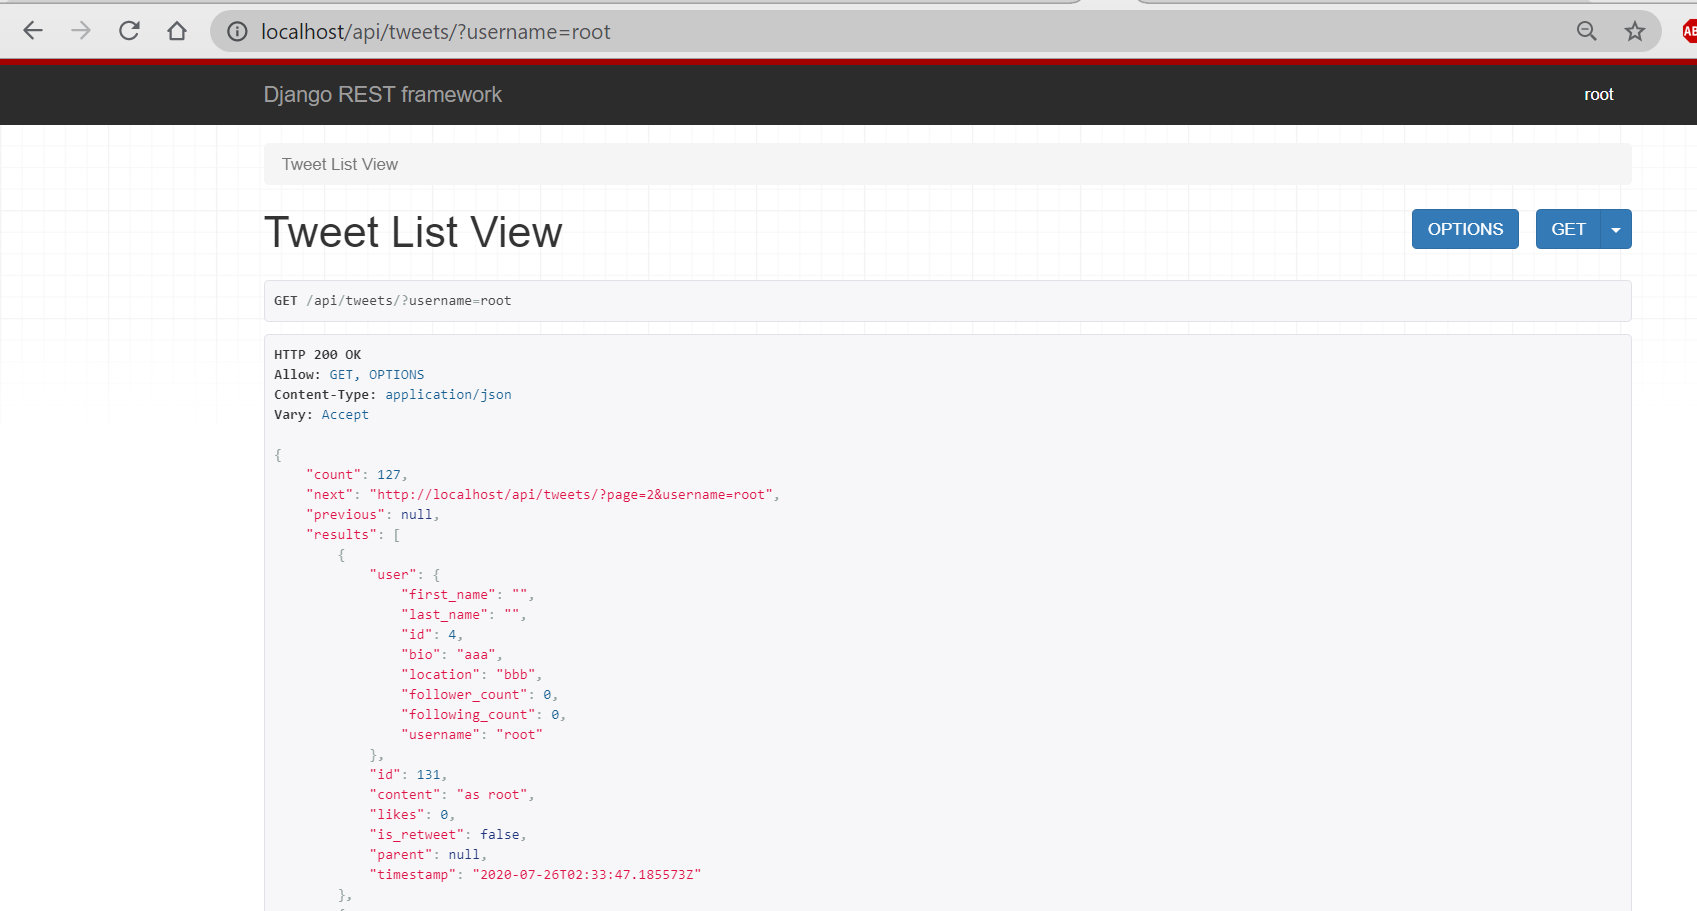Screen dimensions: 1697x911
Task: Open the AdBlock extension icon
Action: pyautogui.click(x=1689, y=32)
